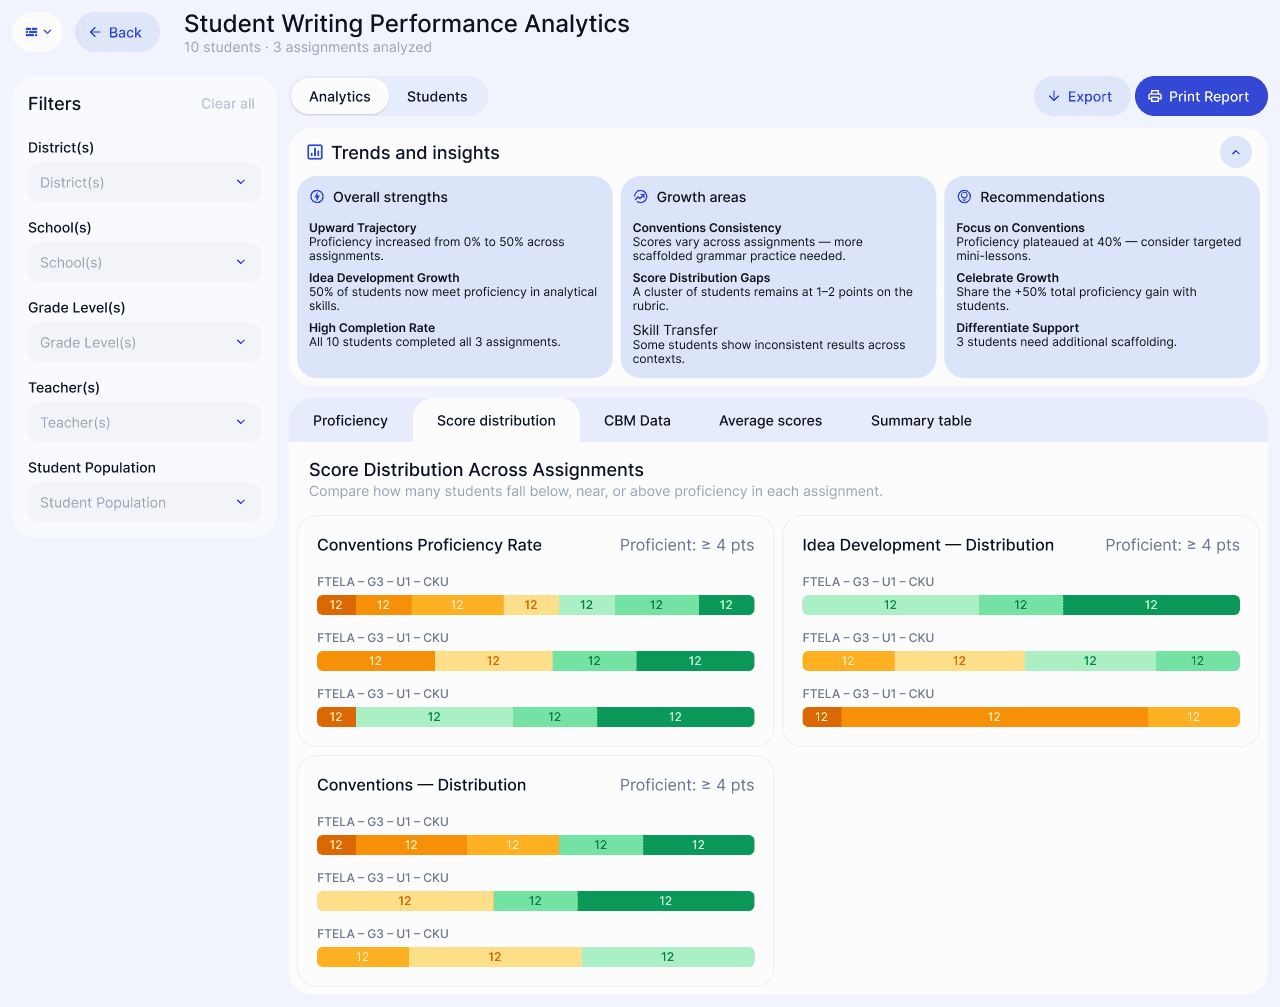This screenshot has width=1280, height=1007.
Task: Open the Student Population dropdown
Action: (144, 502)
